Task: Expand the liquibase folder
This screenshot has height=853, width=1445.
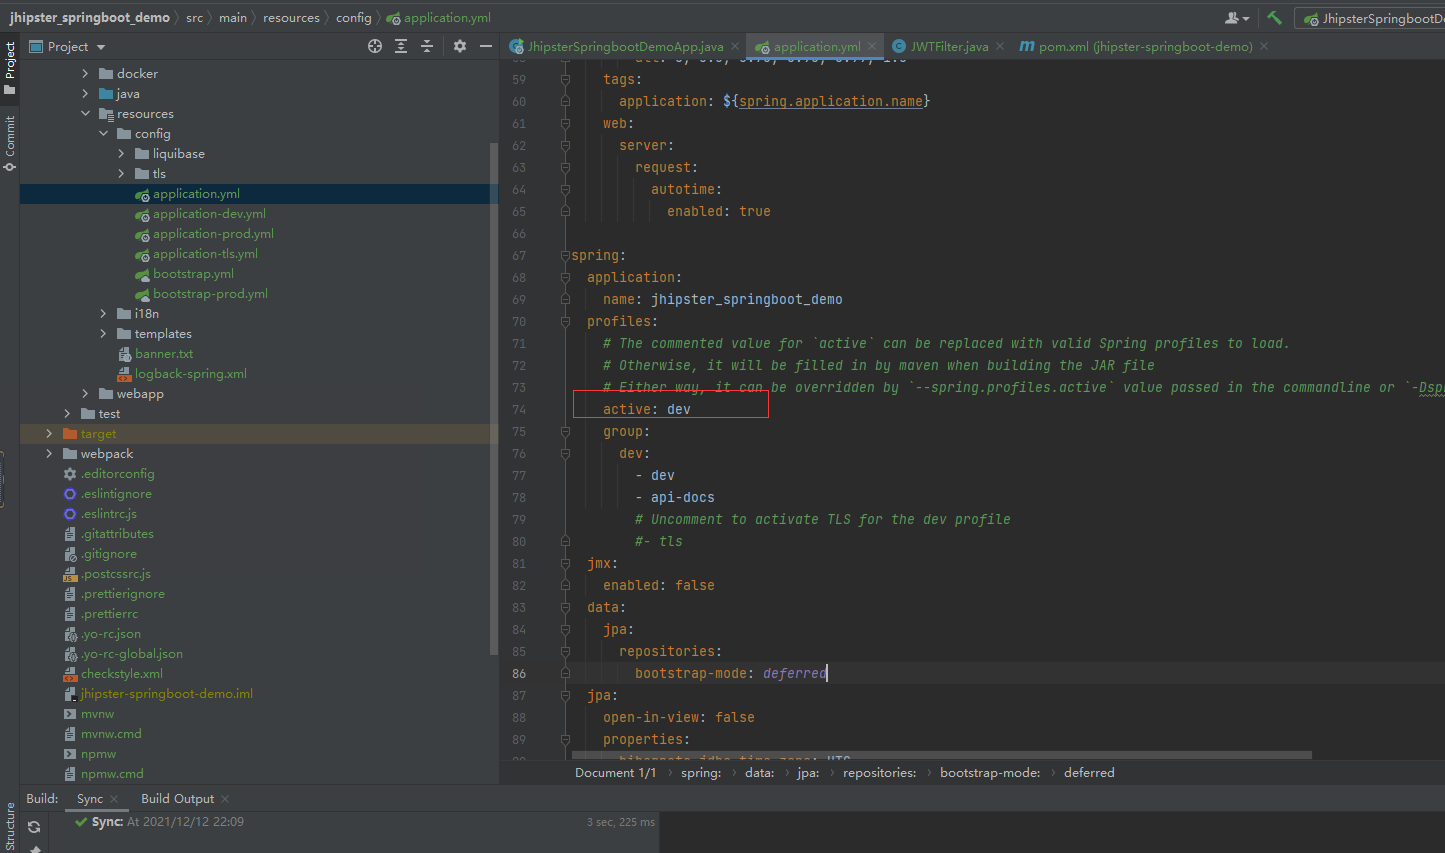Action: tap(121, 154)
